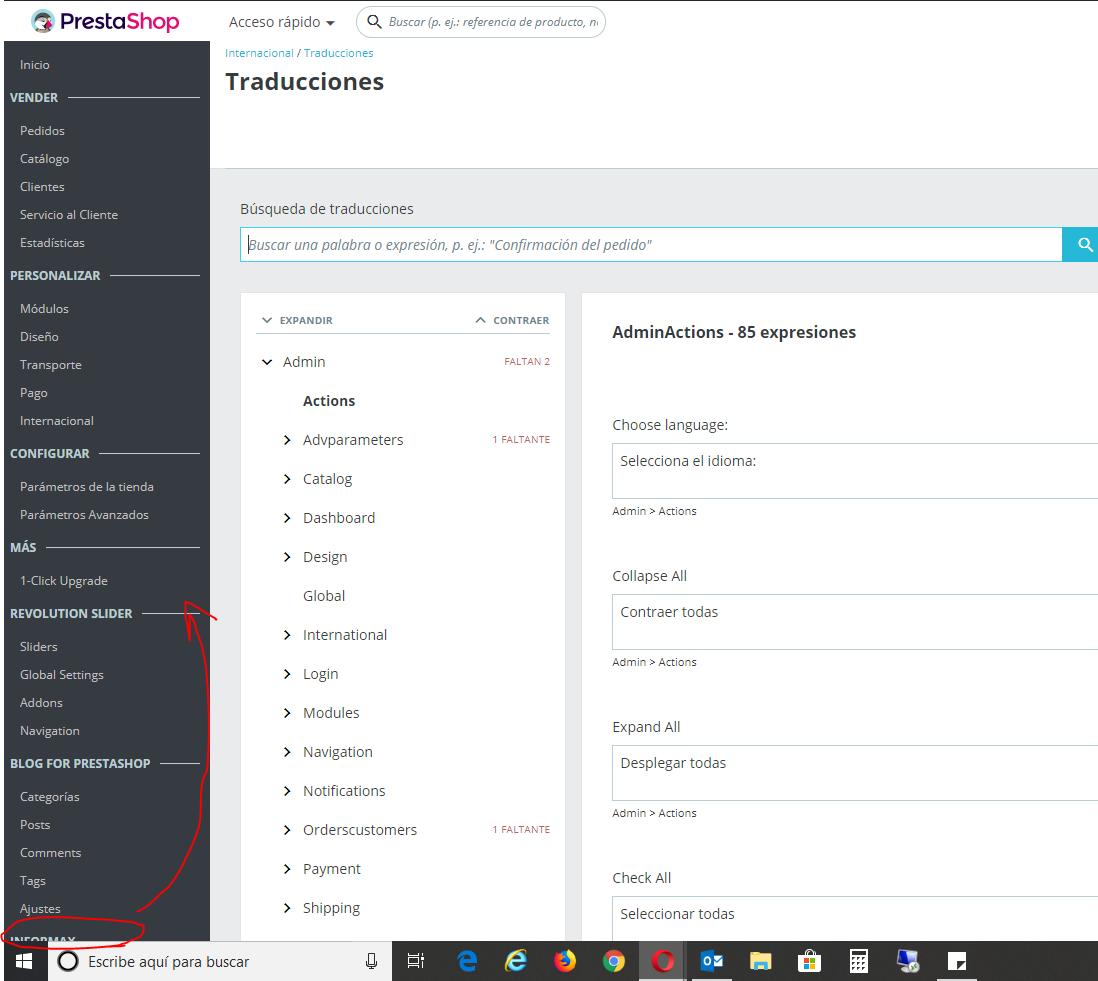Open 1-Click Upgrade in sidebar
The image size is (1098, 981).
pyautogui.click(x=64, y=580)
